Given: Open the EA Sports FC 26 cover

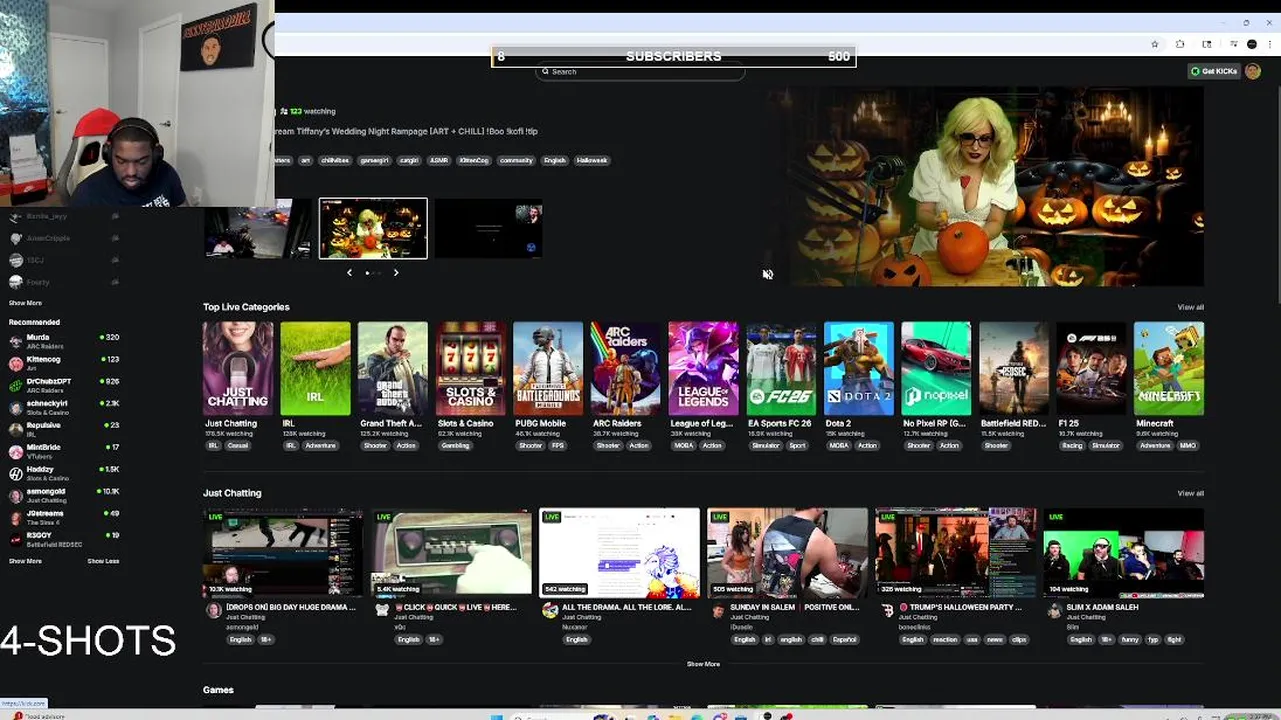Looking at the screenshot, I should tap(781, 368).
